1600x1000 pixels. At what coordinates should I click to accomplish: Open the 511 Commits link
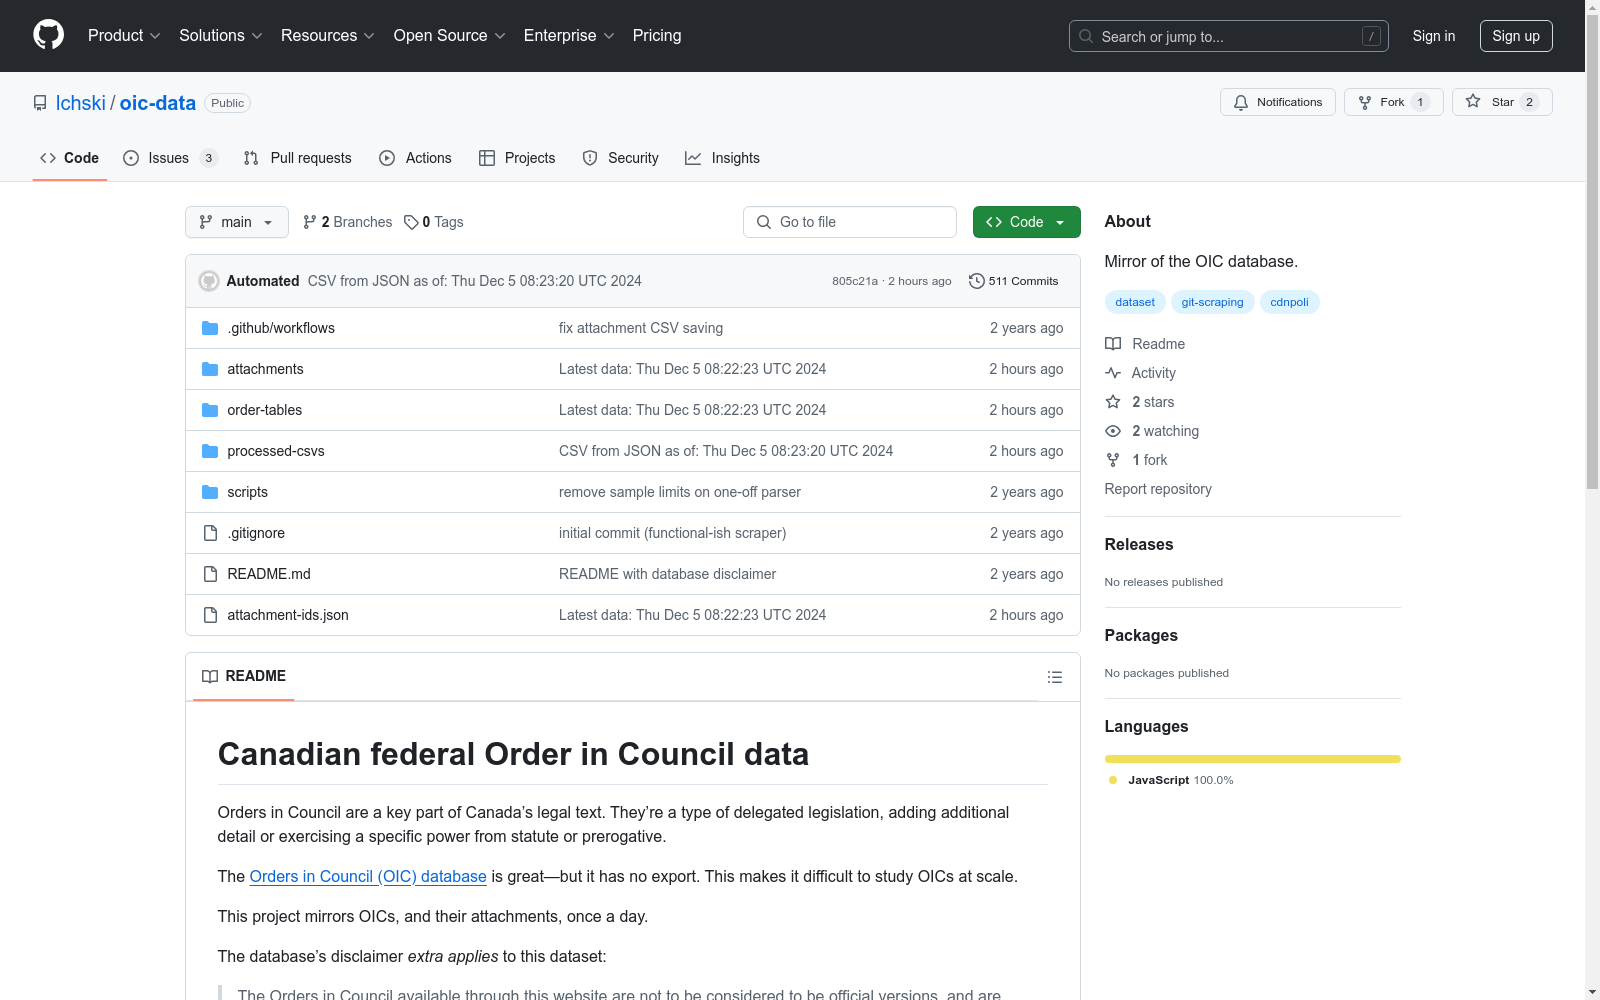tap(1014, 281)
